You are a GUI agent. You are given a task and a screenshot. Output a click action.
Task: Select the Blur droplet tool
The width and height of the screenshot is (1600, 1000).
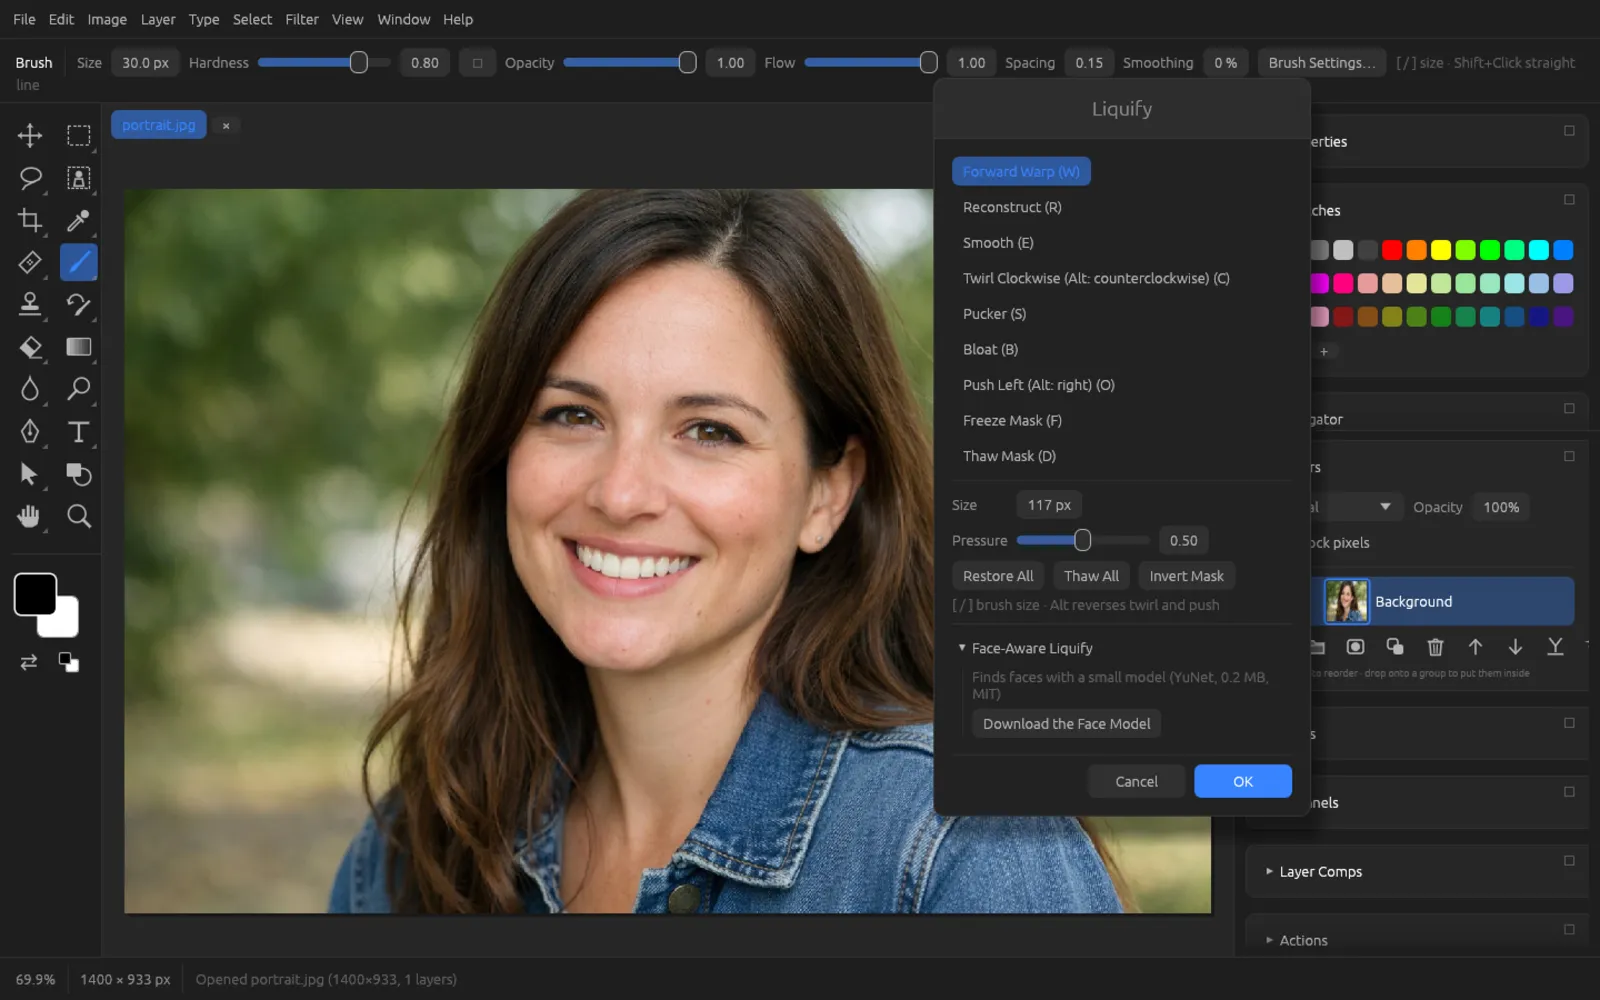pyautogui.click(x=30, y=389)
